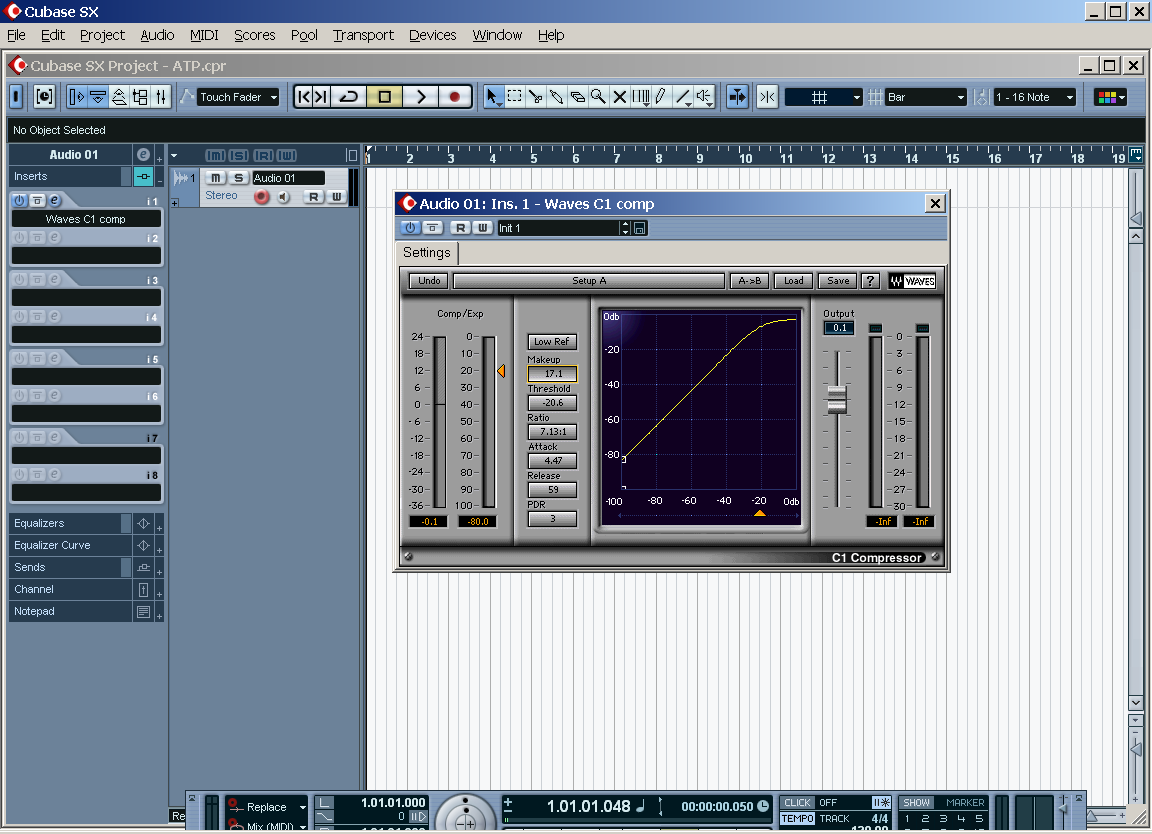Image resolution: width=1152 pixels, height=834 pixels.
Task: Open the Devices menu
Action: point(432,35)
